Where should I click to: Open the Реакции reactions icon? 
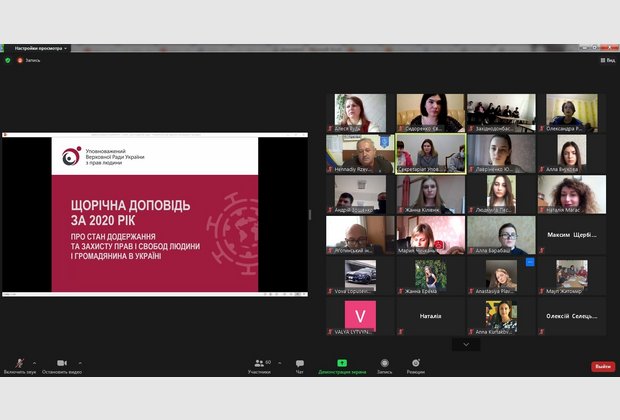pos(416,363)
